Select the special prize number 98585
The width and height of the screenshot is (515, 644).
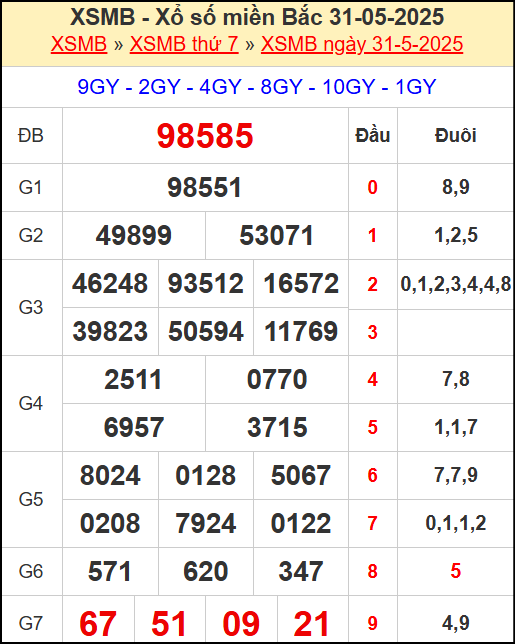coord(205,136)
